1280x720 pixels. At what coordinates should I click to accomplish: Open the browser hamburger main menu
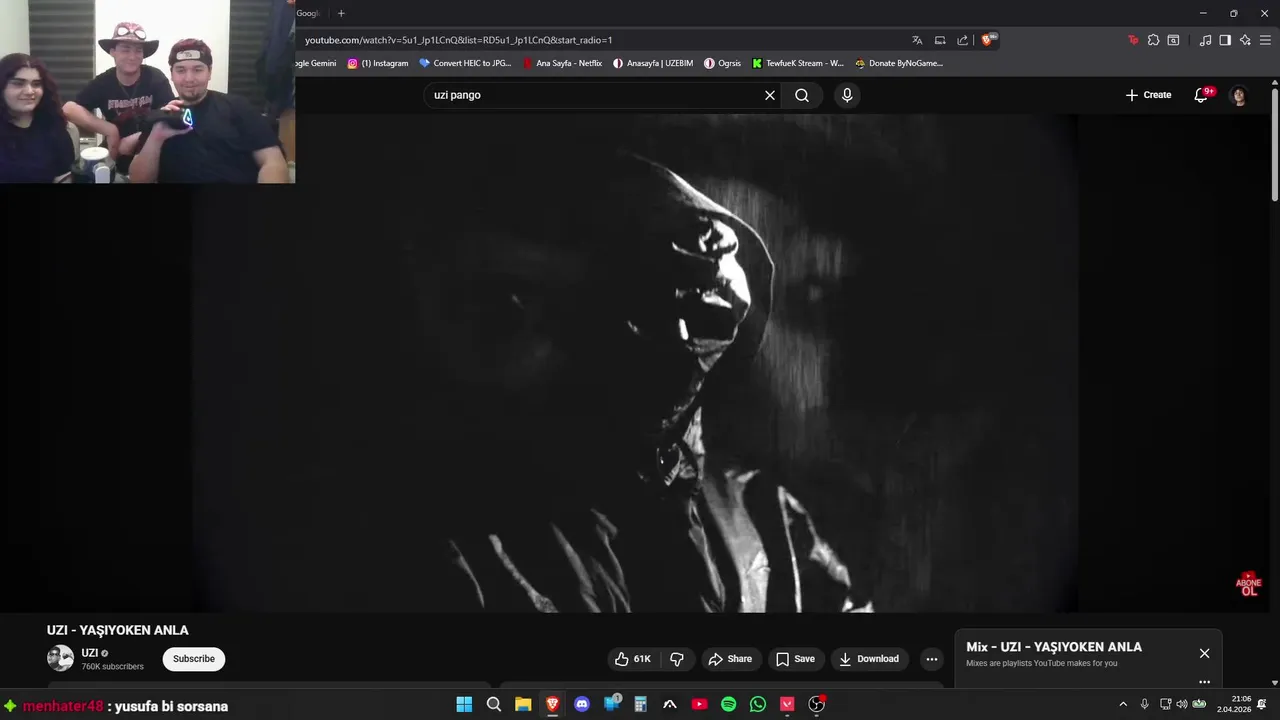(1265, 40)
